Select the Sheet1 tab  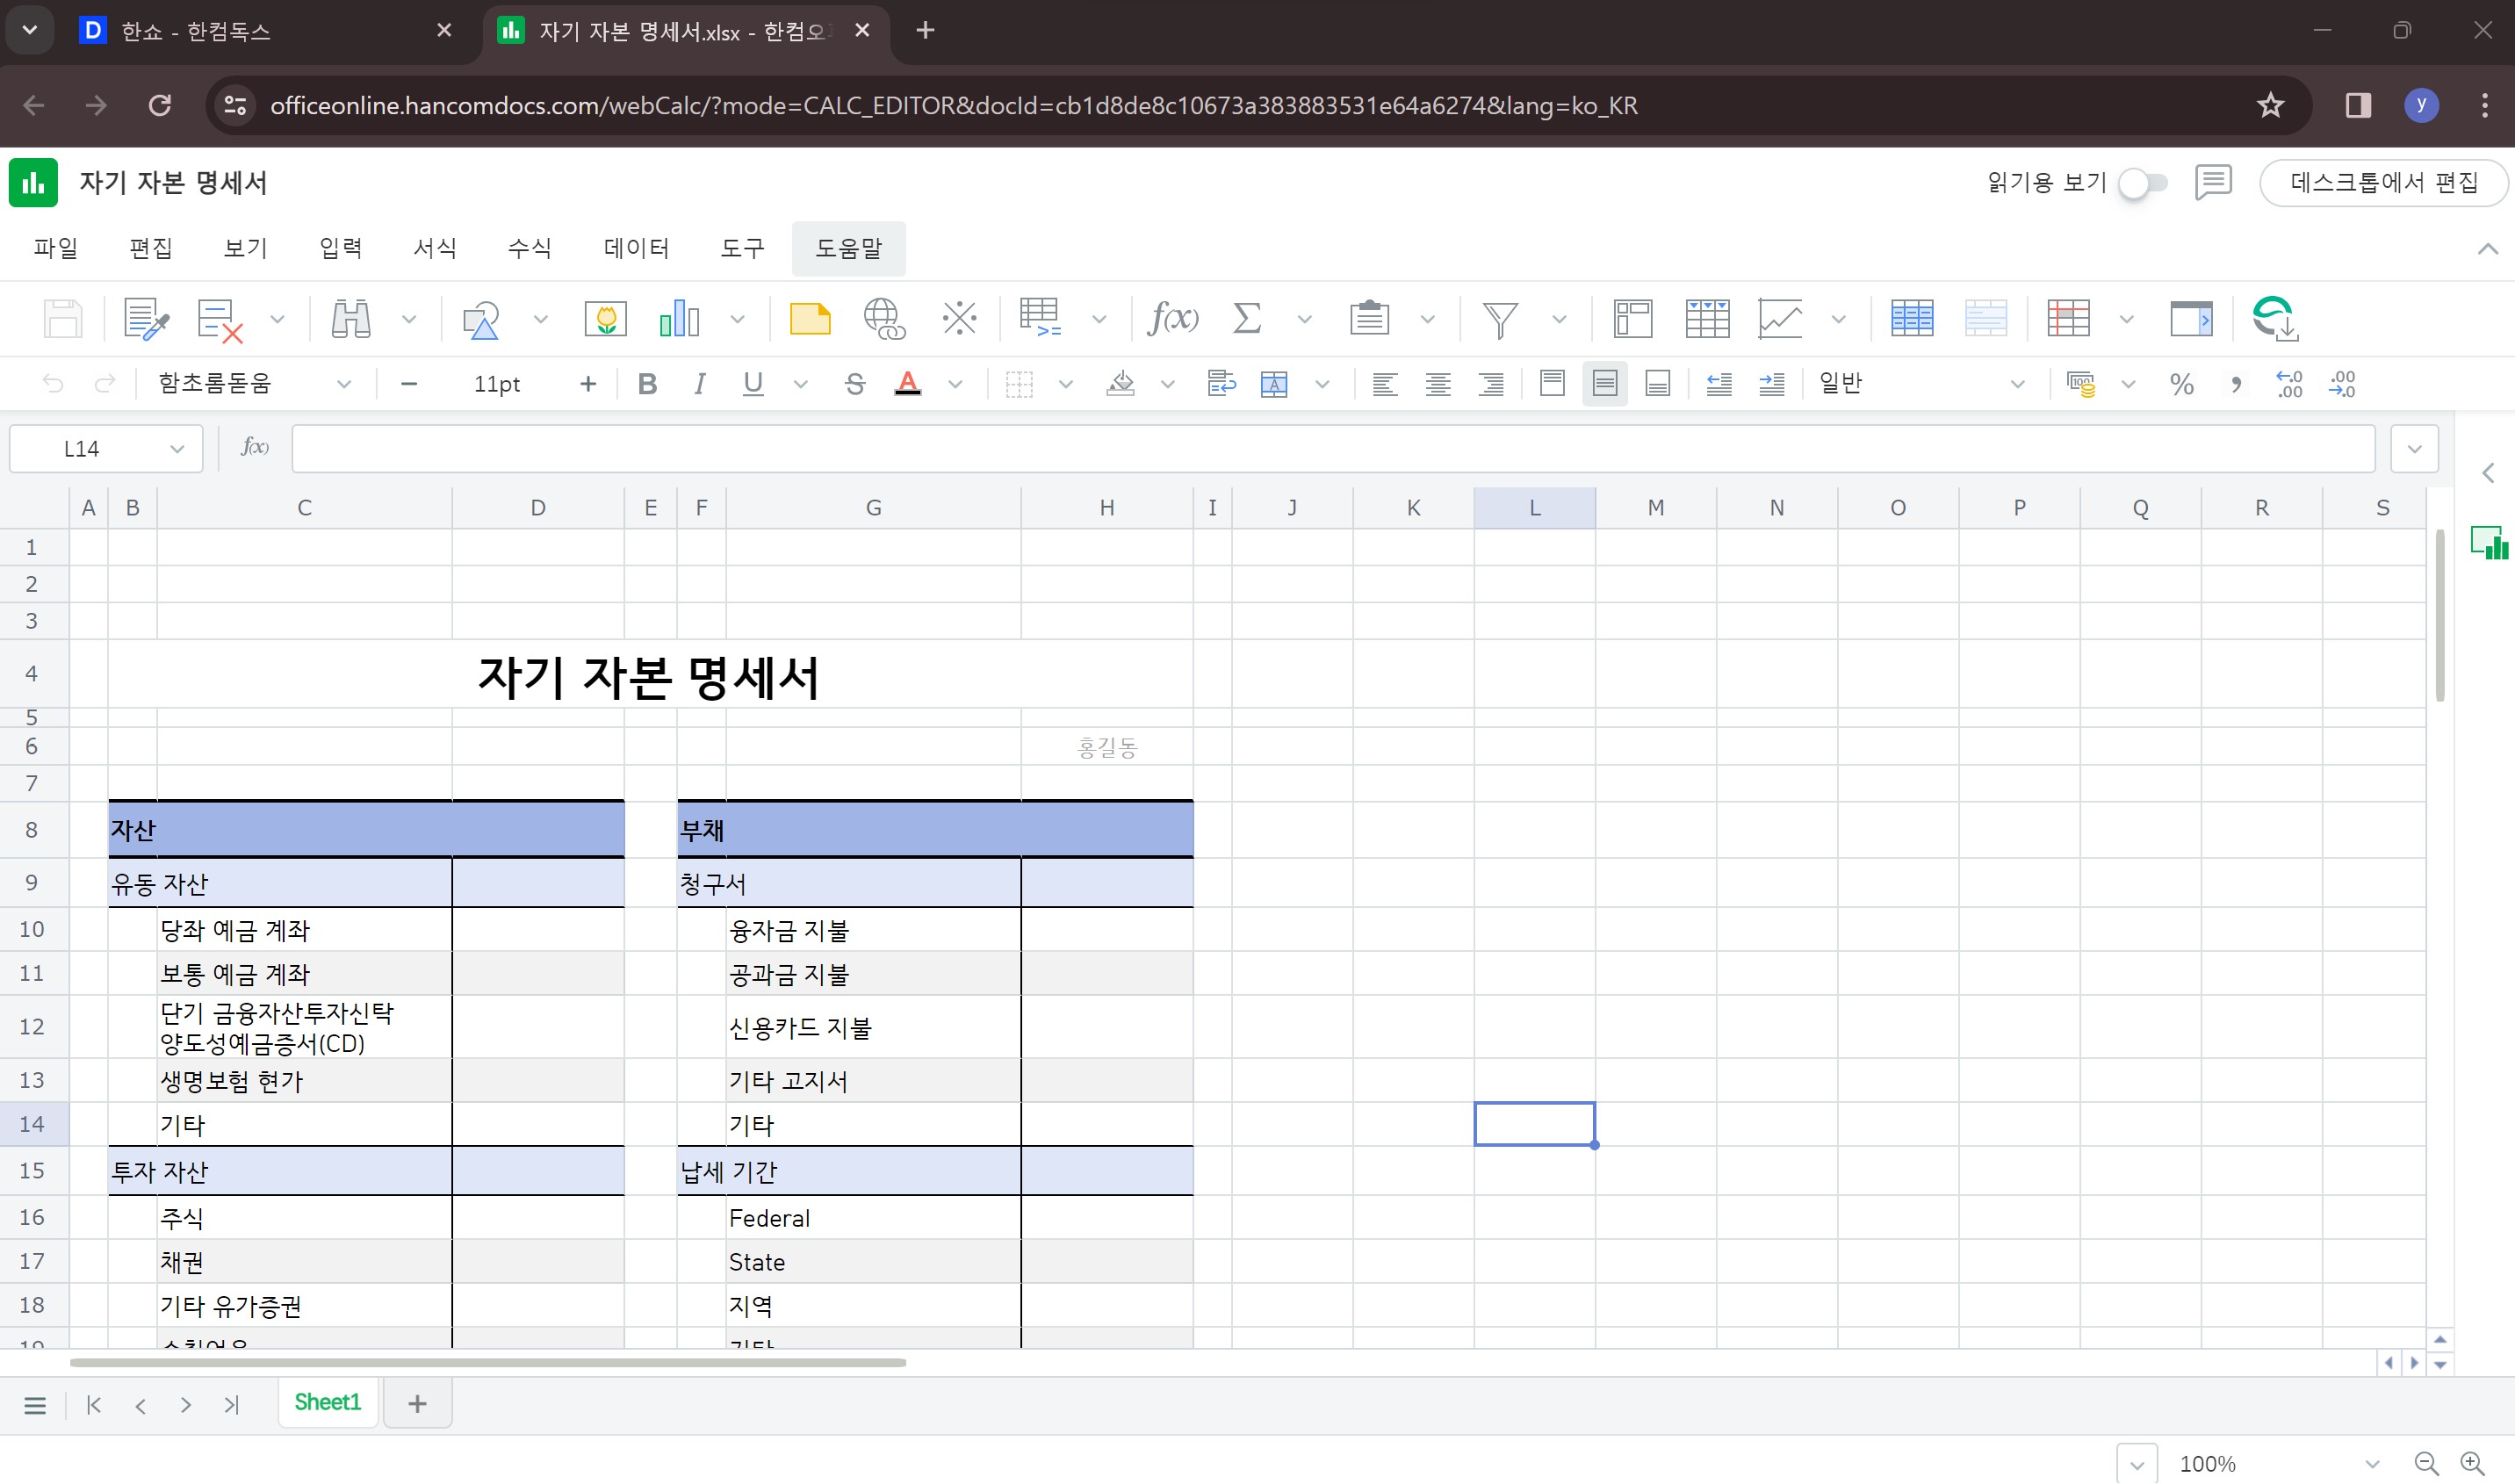327,1402
